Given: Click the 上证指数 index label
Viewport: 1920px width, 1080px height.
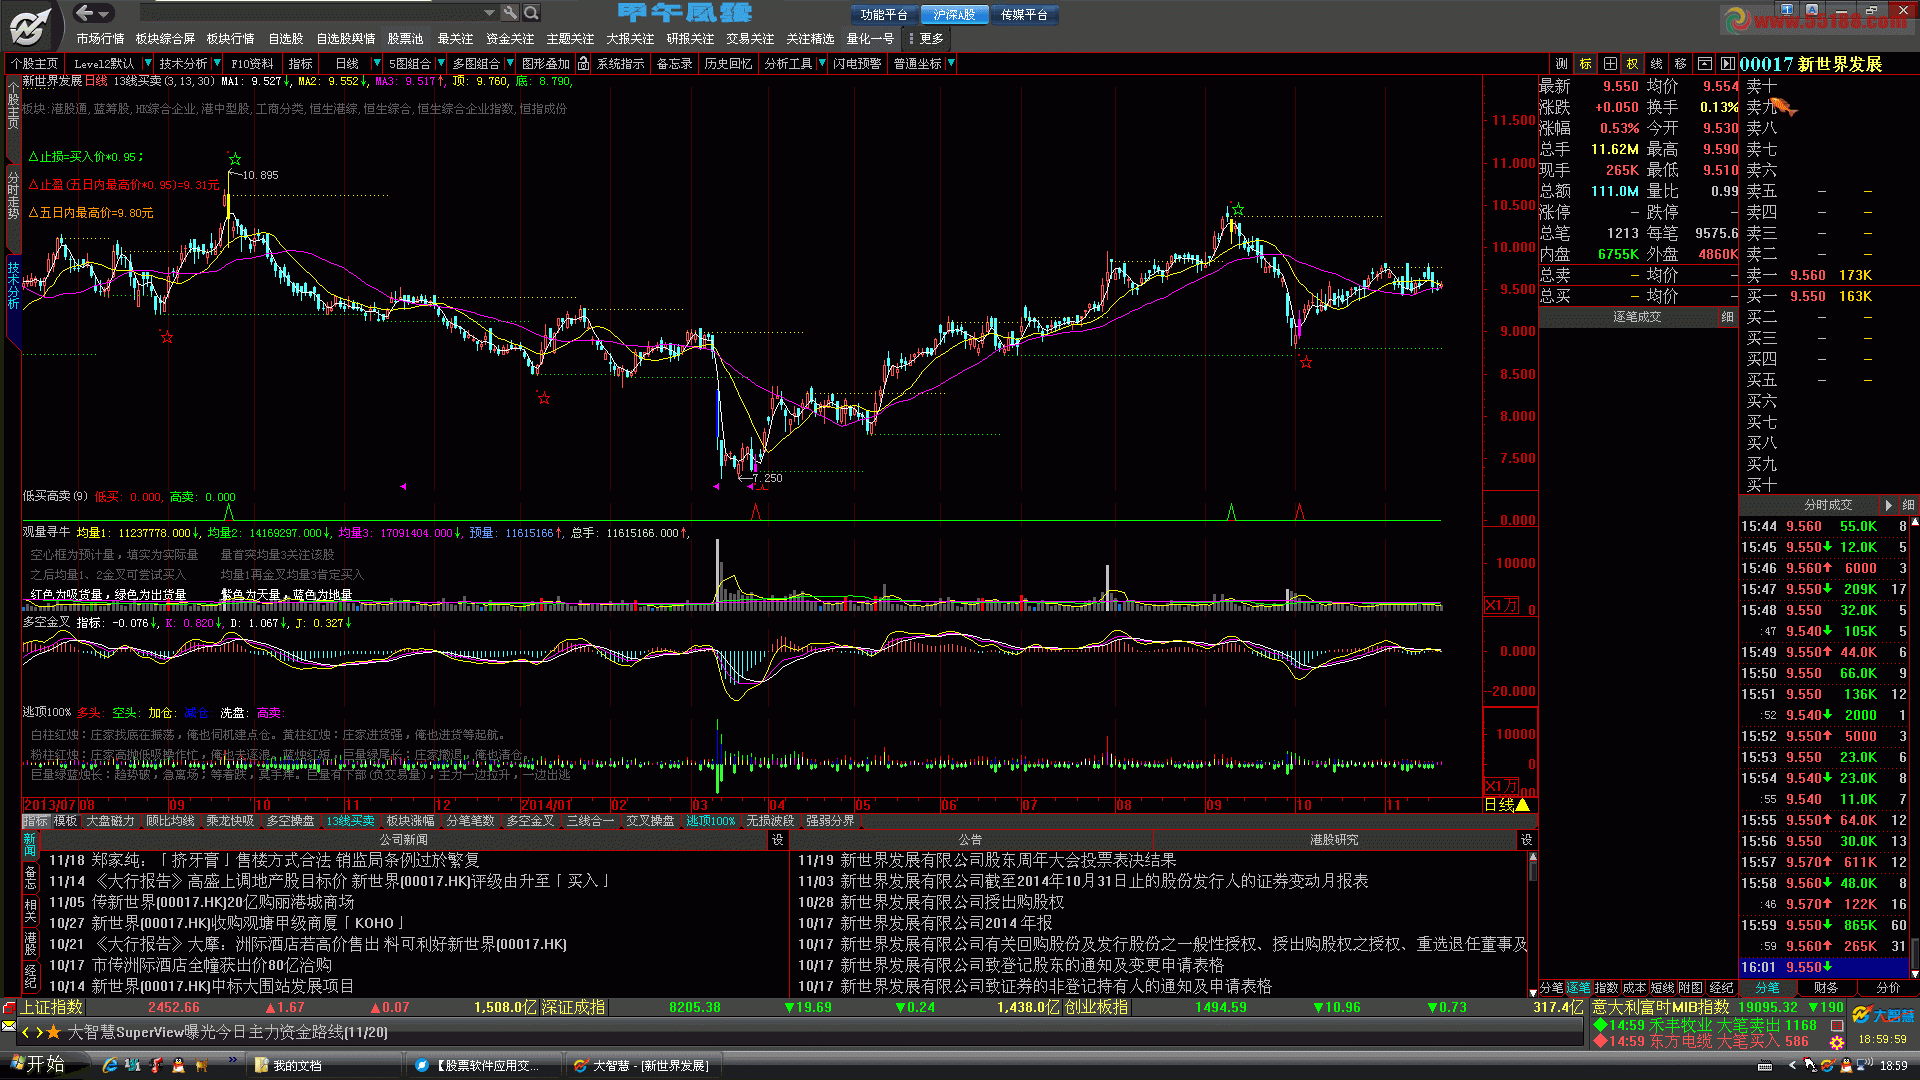Looking at the screenshot, I should (x=52, y=1007).
